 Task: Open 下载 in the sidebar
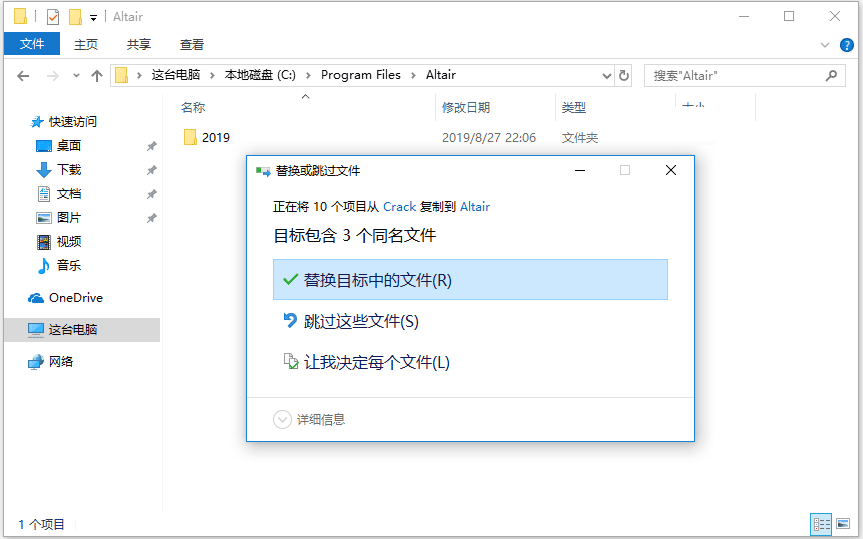pyautogui.click(x=69, y=170)
